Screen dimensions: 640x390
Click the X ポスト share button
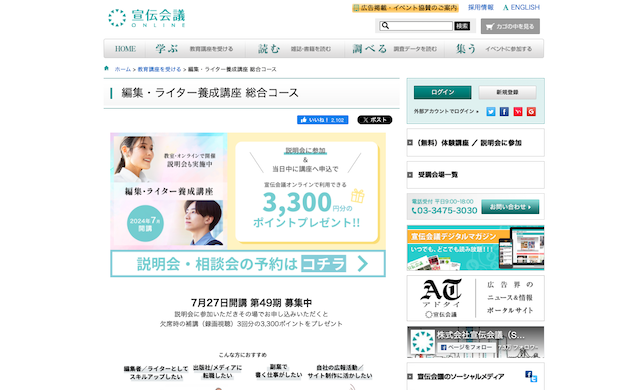(375, 120)
